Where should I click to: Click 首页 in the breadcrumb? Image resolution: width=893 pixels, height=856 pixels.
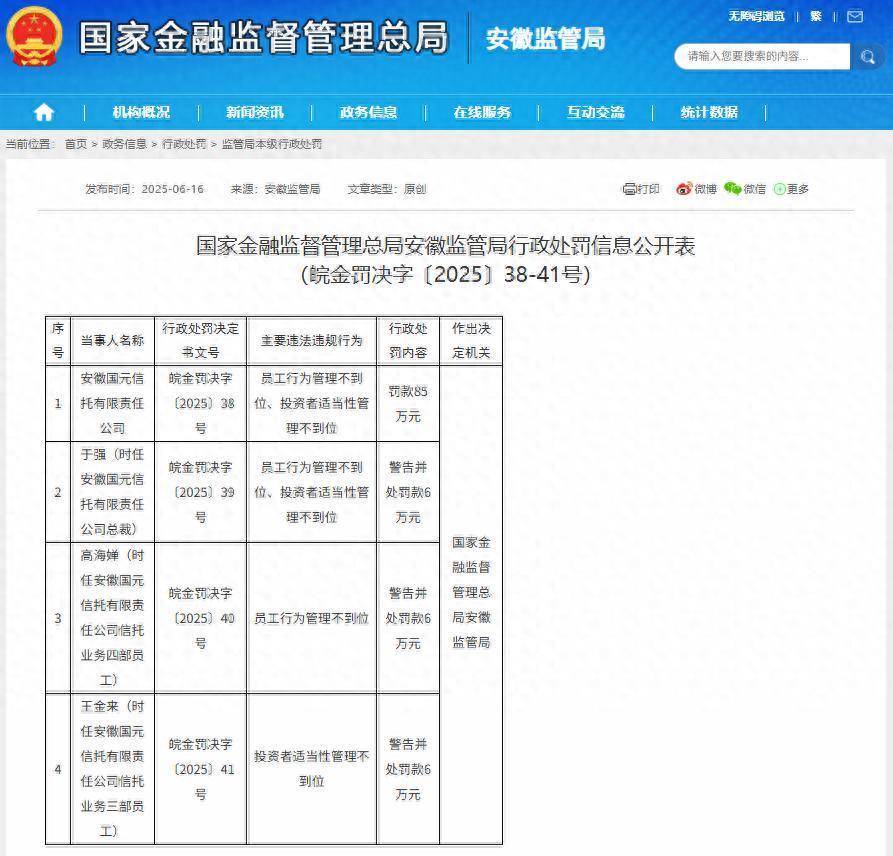point(76,144)
